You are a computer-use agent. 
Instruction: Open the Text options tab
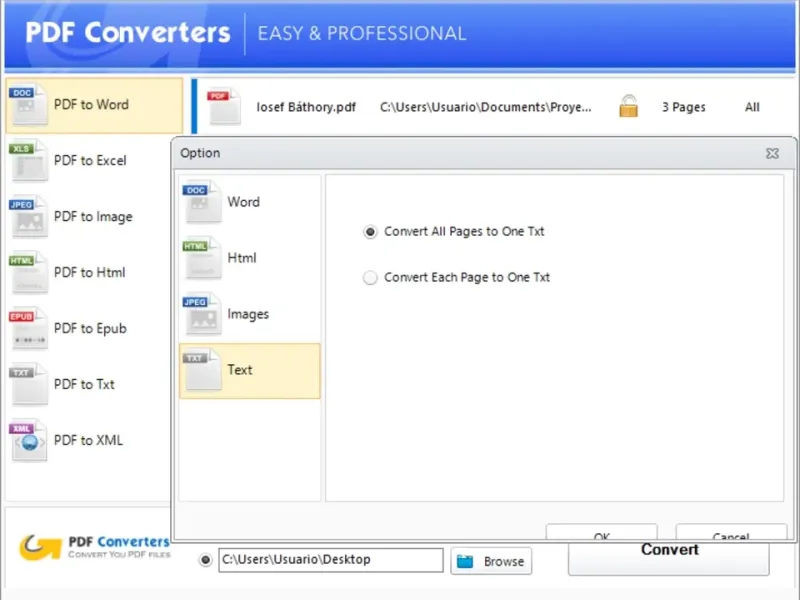point(250,370)
